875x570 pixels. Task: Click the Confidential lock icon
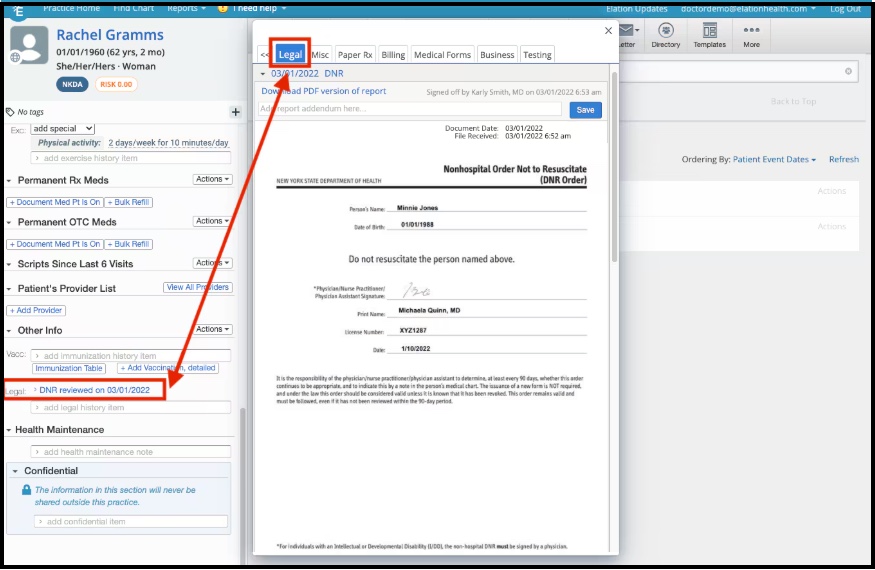coord(26,490)
